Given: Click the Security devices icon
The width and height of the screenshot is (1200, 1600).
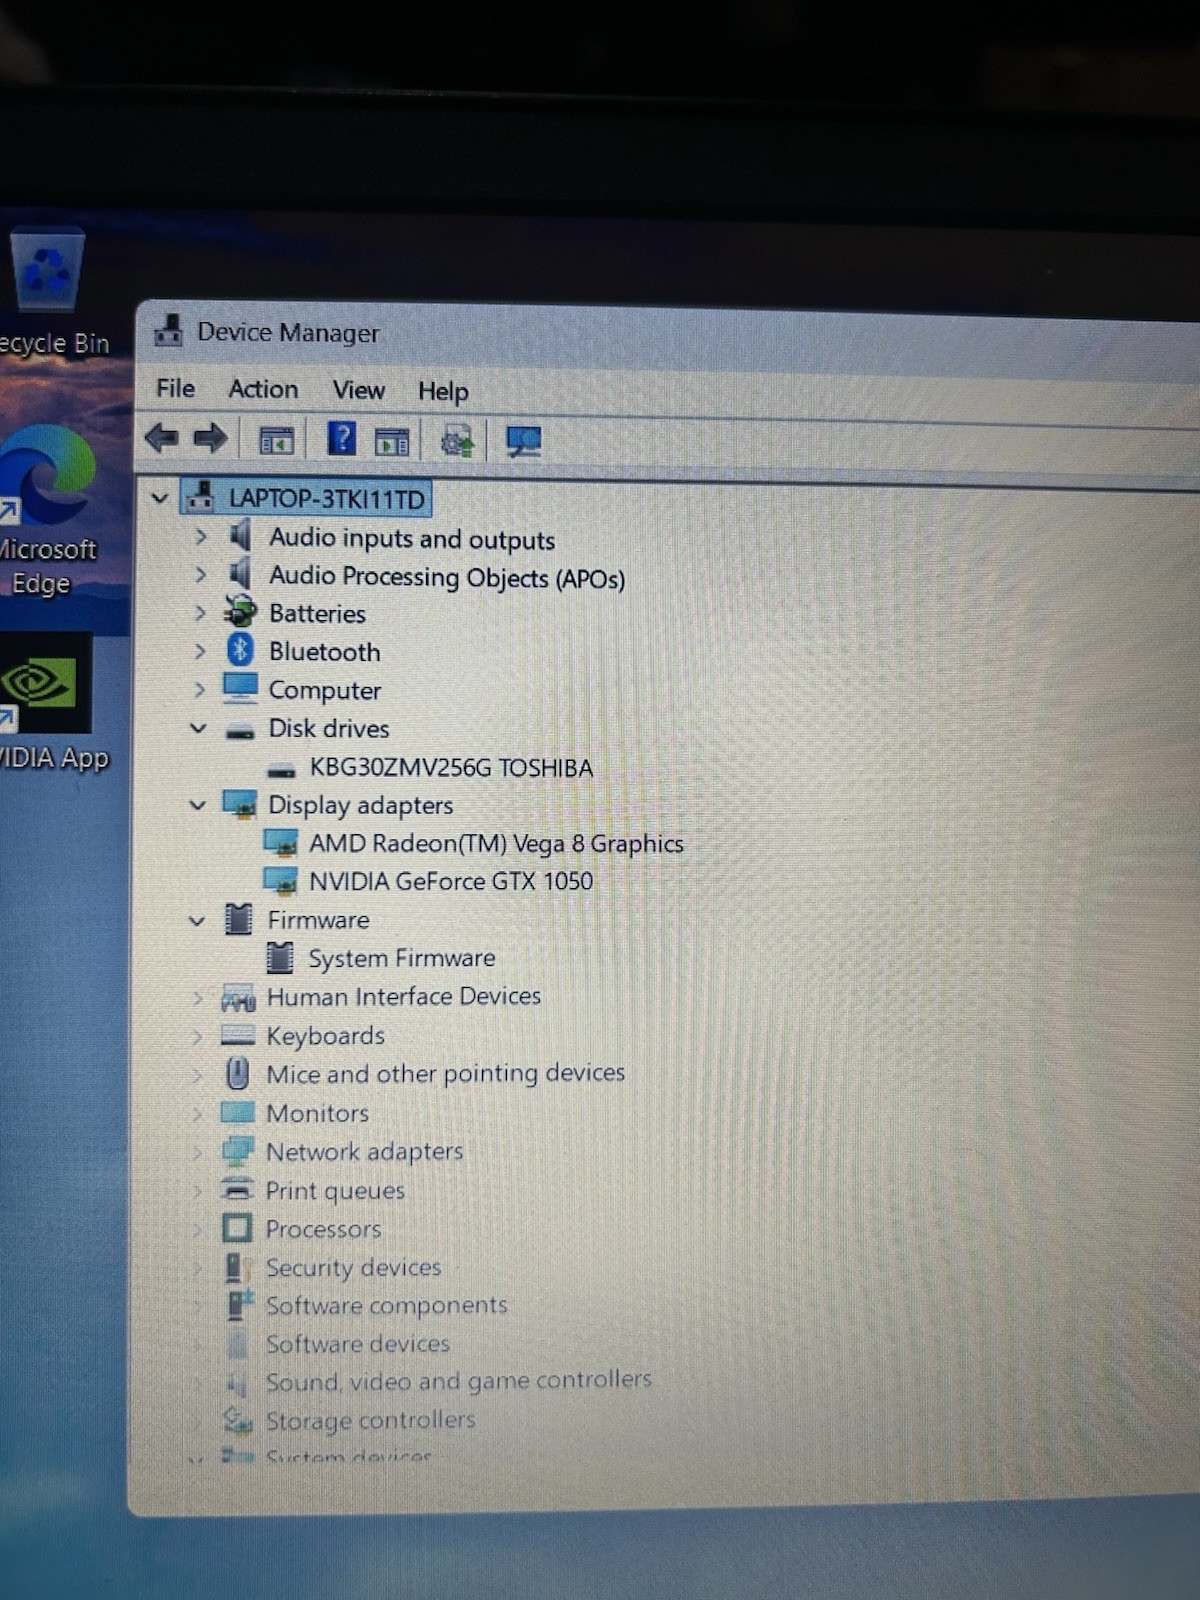Looking at the screenshot, I should coord(236,1266).
